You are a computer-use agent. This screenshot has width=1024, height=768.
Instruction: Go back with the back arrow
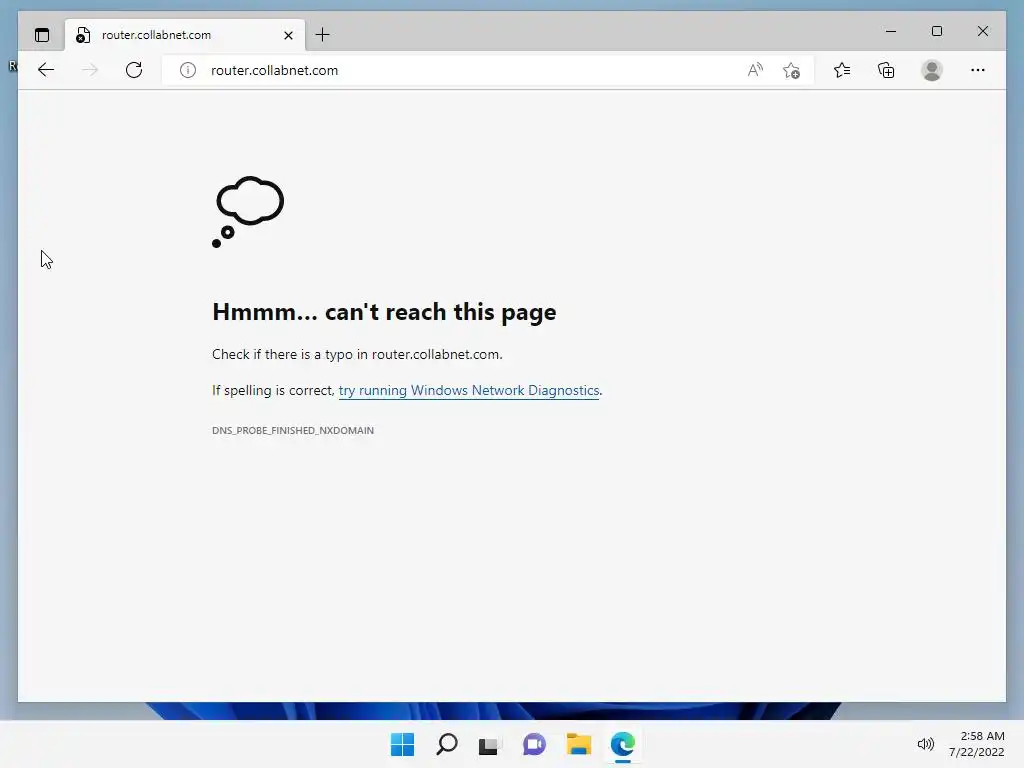click(x=46, y=70)
